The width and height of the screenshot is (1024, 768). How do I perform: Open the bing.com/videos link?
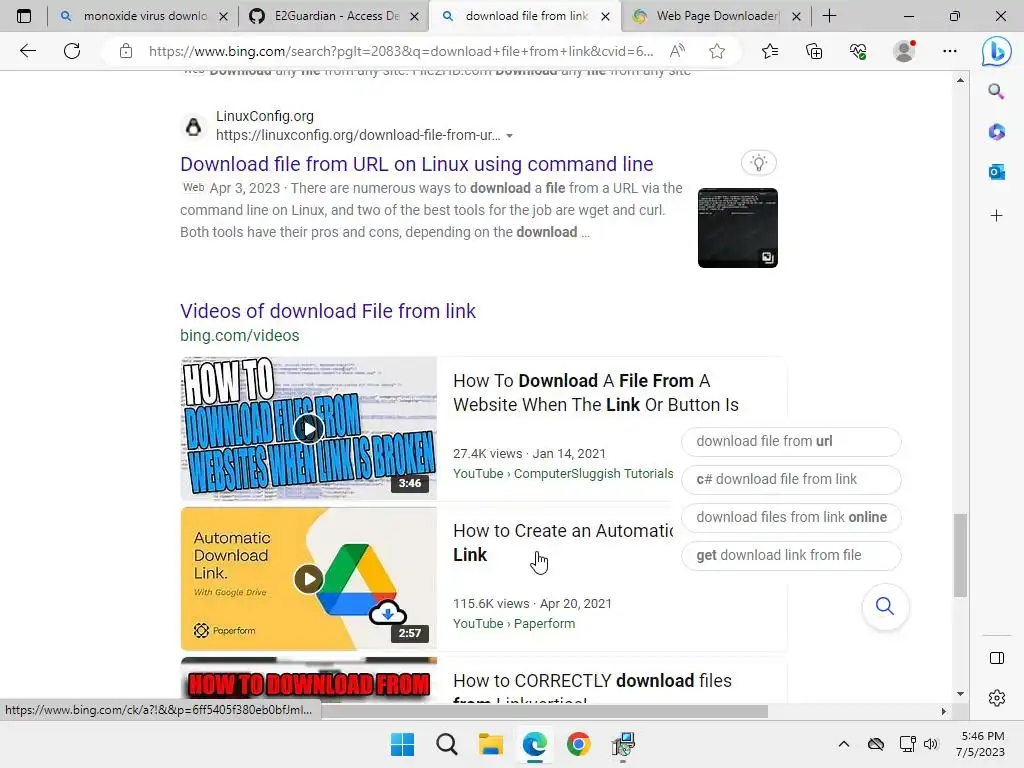pyautogui.click(x=240, y=335)
